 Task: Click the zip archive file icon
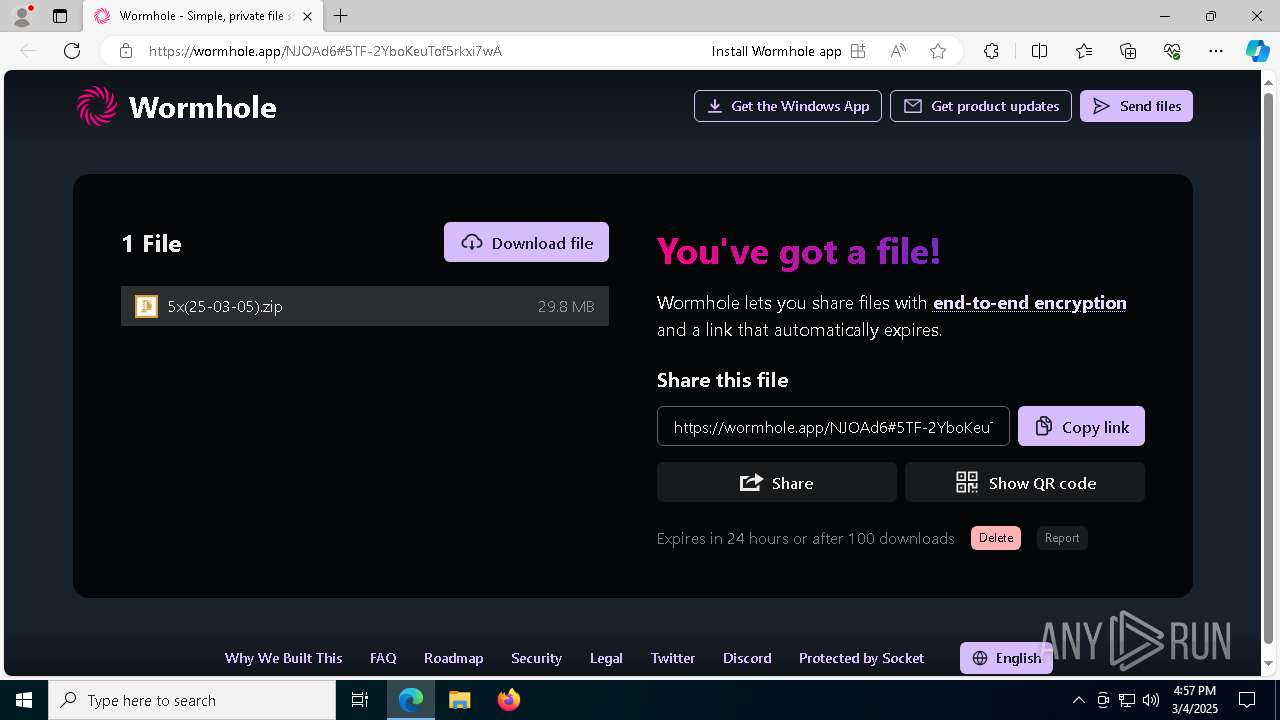coord(146,306)
